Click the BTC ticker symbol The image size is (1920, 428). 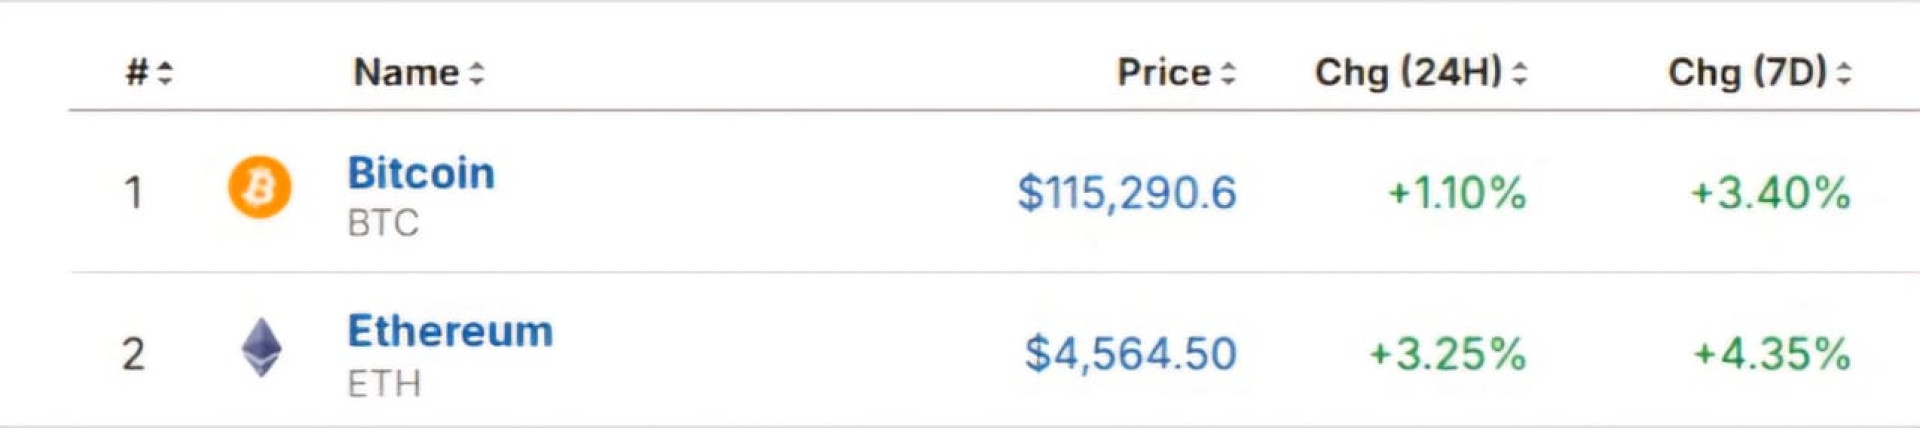pyautogui.click(x=383, y=223)
